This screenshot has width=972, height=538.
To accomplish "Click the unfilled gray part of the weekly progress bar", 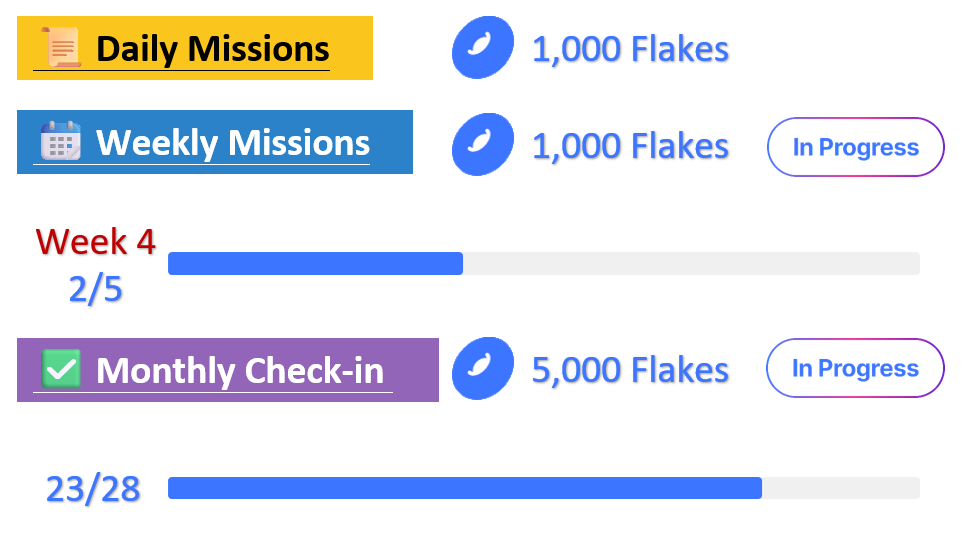I will [x=690, y=264].
